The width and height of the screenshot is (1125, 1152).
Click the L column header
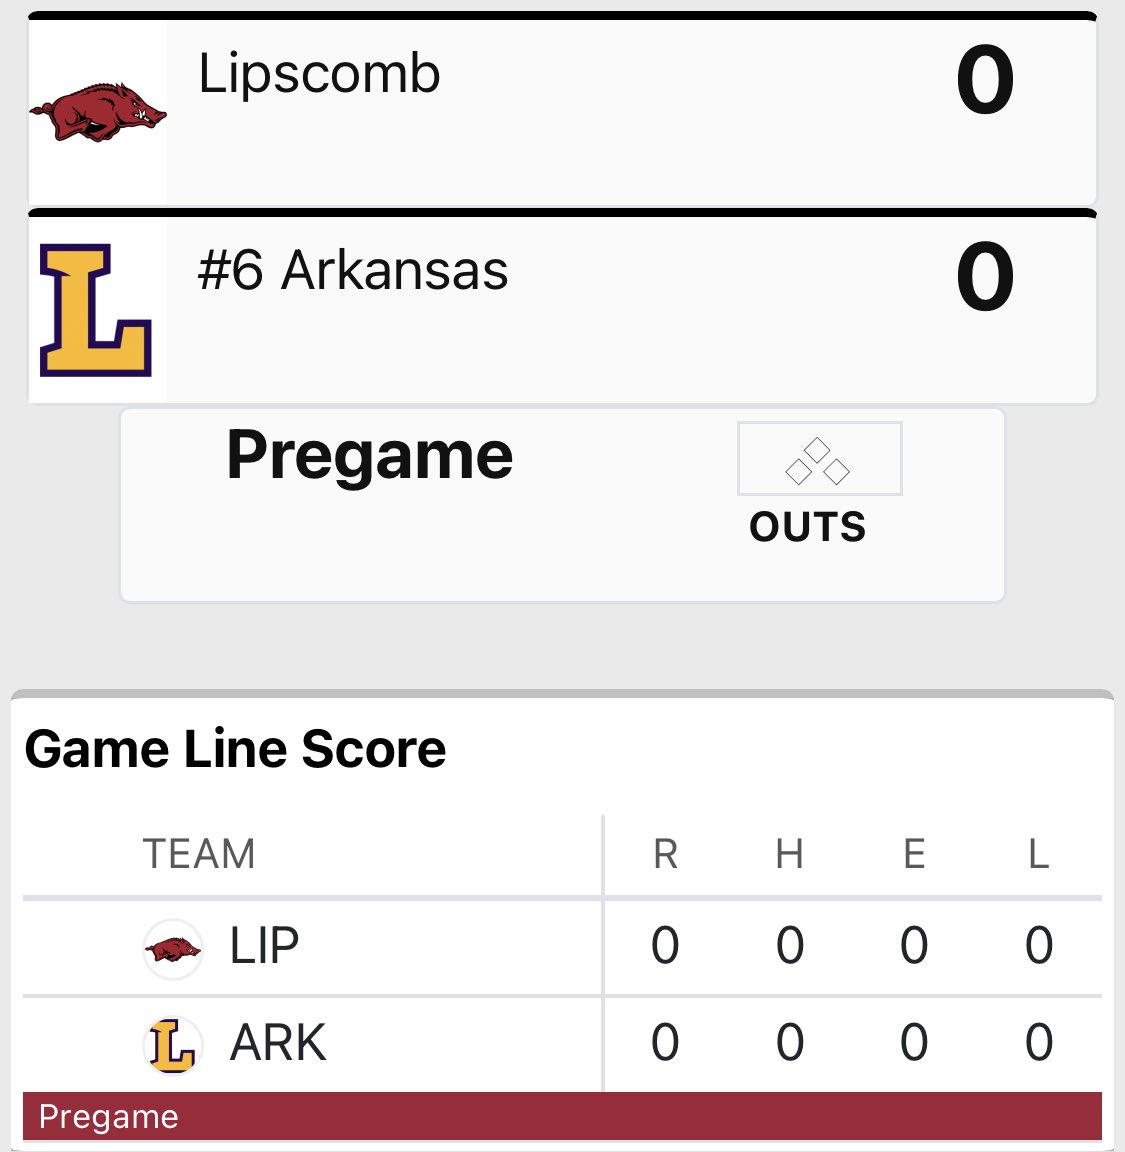[x=1038, y=854]
